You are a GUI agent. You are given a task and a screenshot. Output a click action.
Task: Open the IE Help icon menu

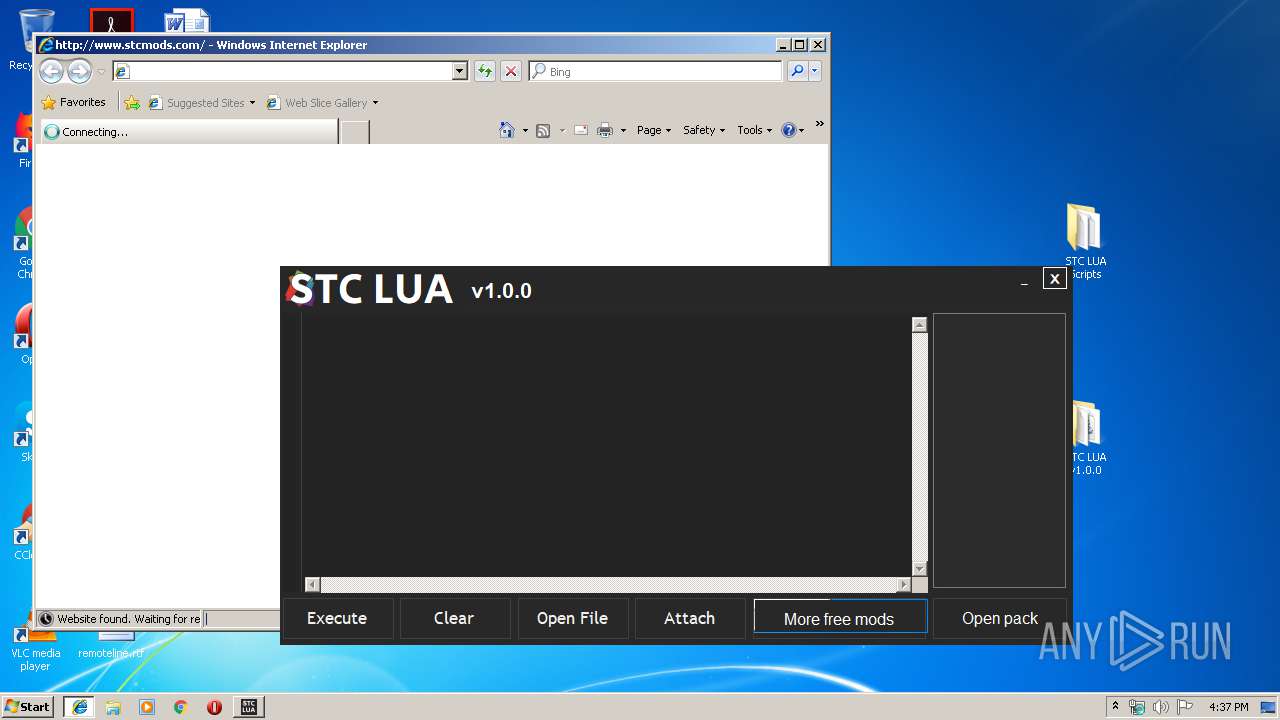tap(793, 130)
